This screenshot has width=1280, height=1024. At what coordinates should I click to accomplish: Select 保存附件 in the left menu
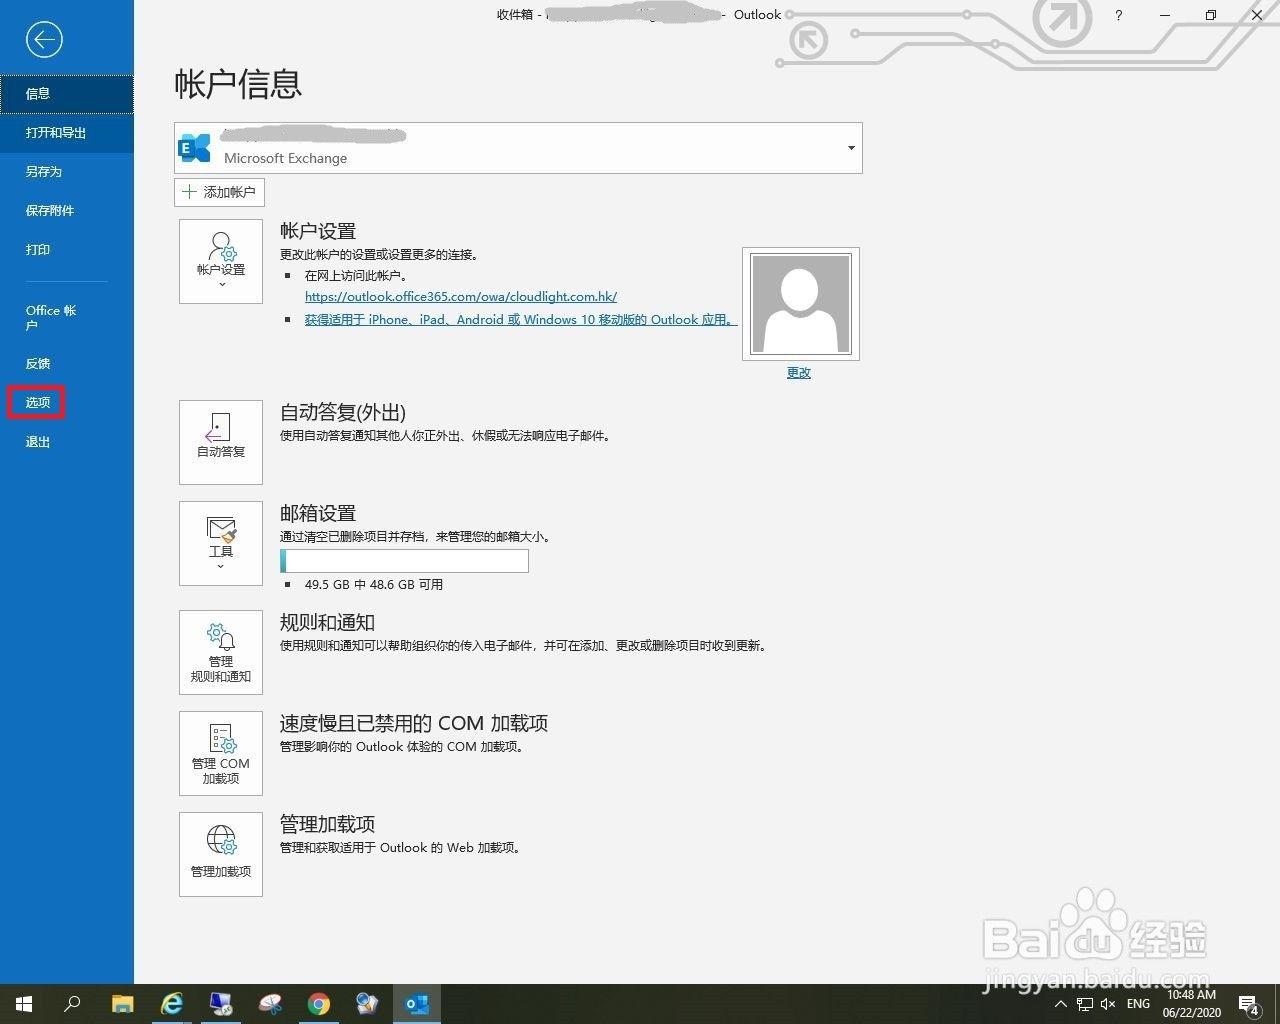pos(67,211)
